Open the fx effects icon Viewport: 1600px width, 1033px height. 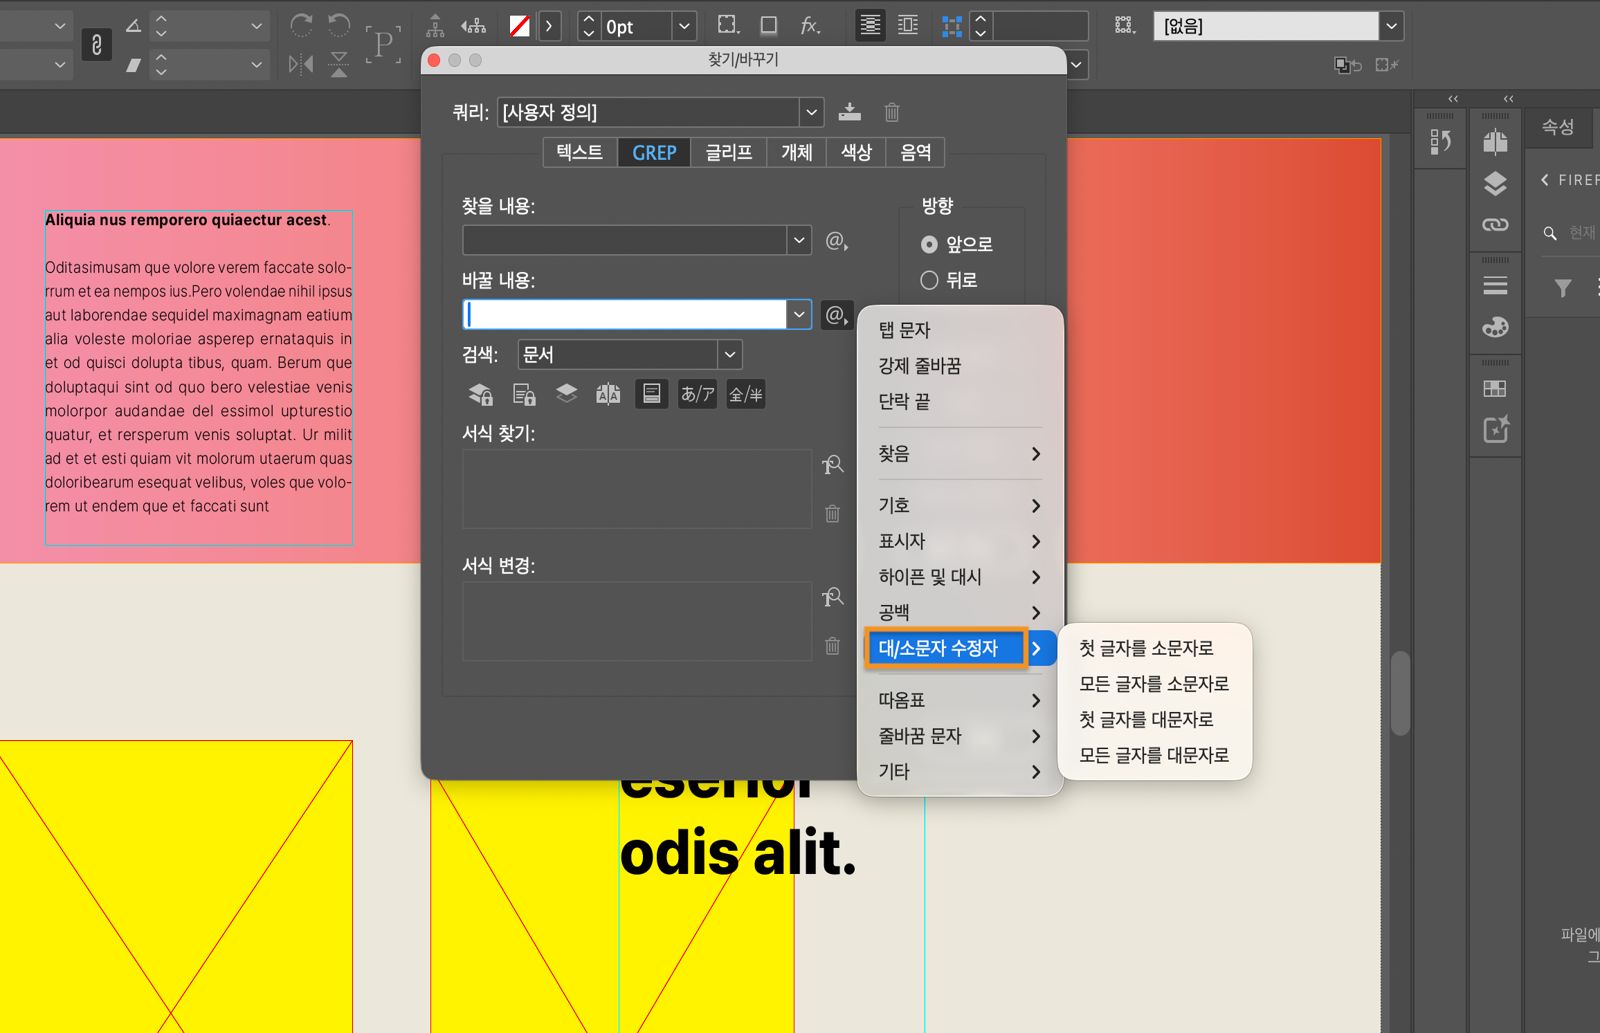pos(811,26)
